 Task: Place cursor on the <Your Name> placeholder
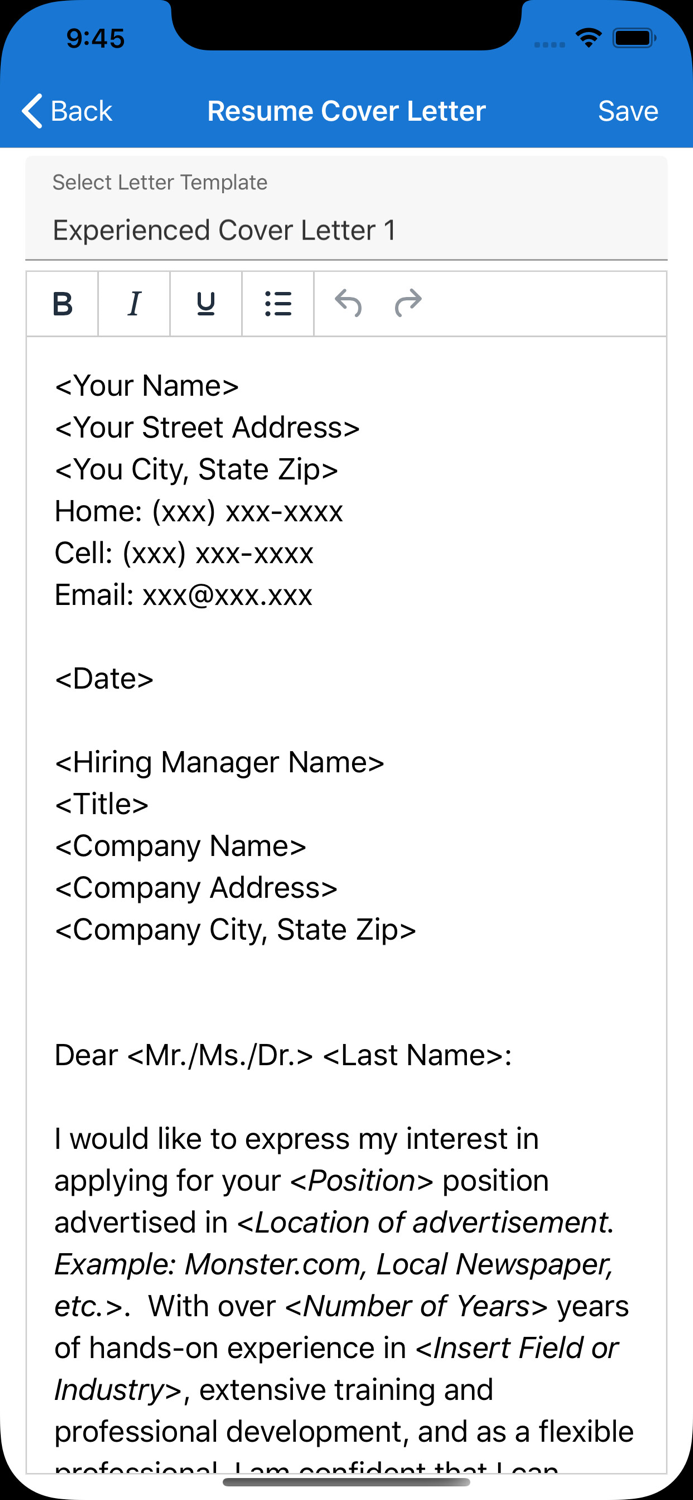pyautogui.click(x=146, y=386)
